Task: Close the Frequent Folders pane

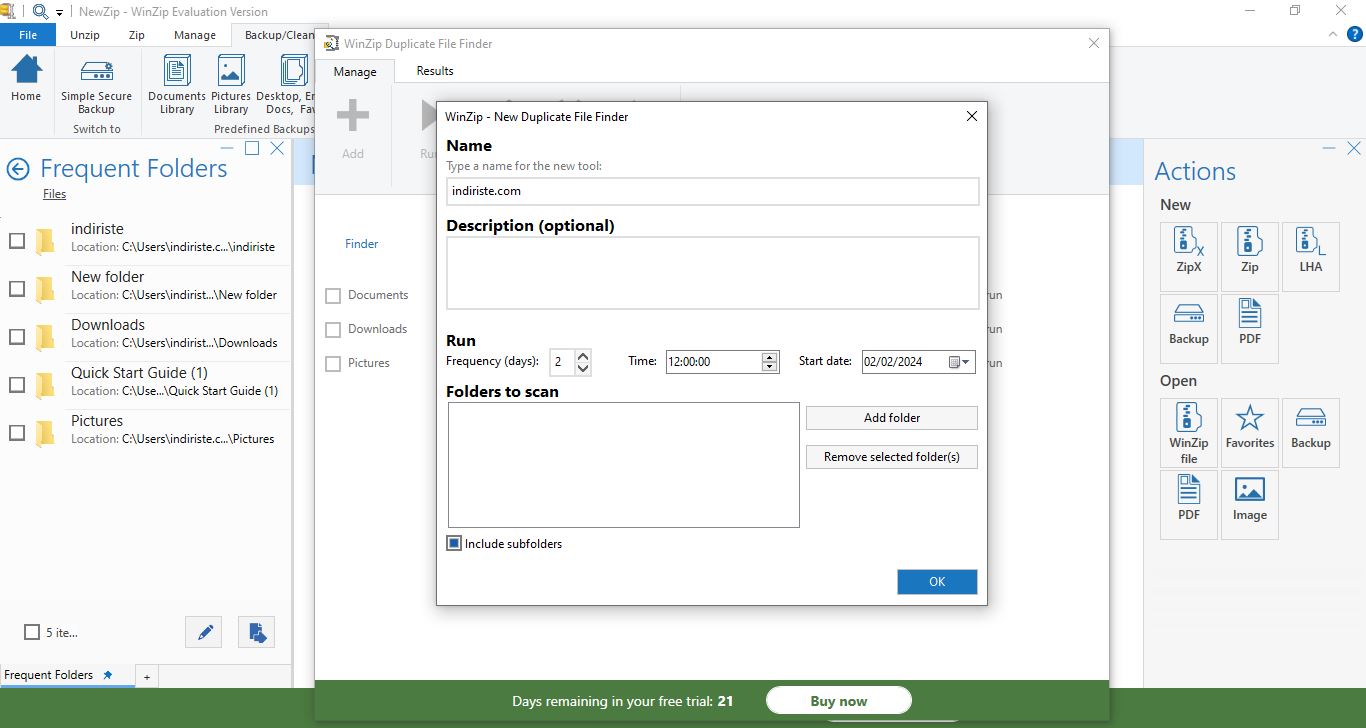Action: pyautogui.click(x=277, y=148)
